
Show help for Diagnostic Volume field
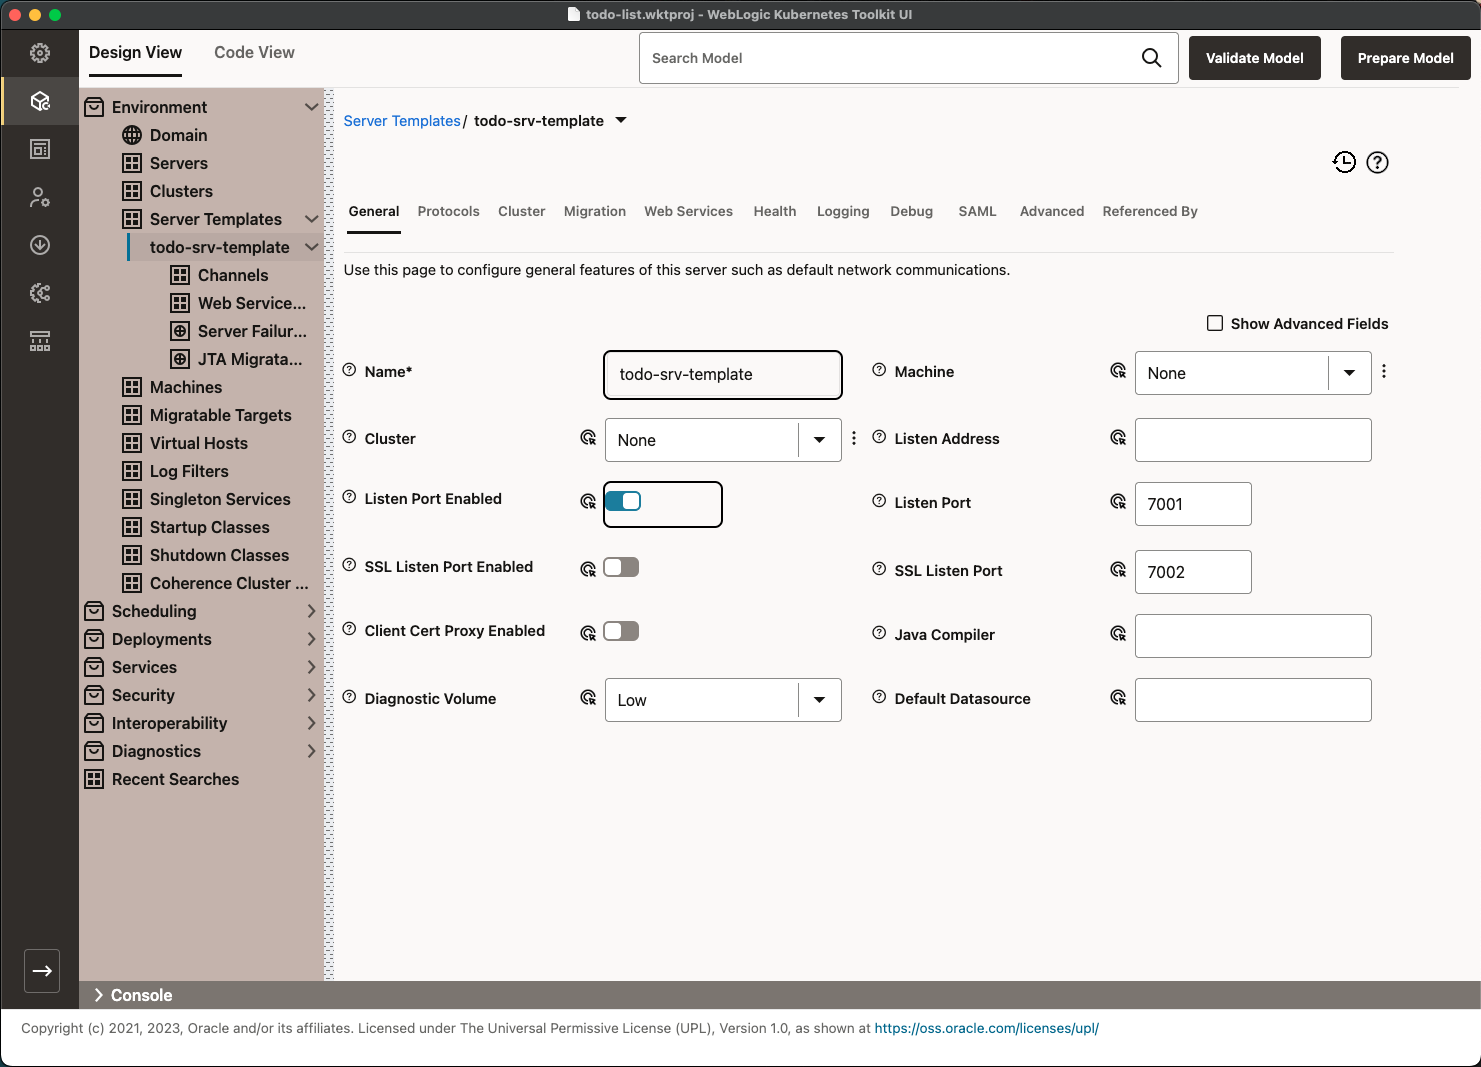[x=349, y=697]
